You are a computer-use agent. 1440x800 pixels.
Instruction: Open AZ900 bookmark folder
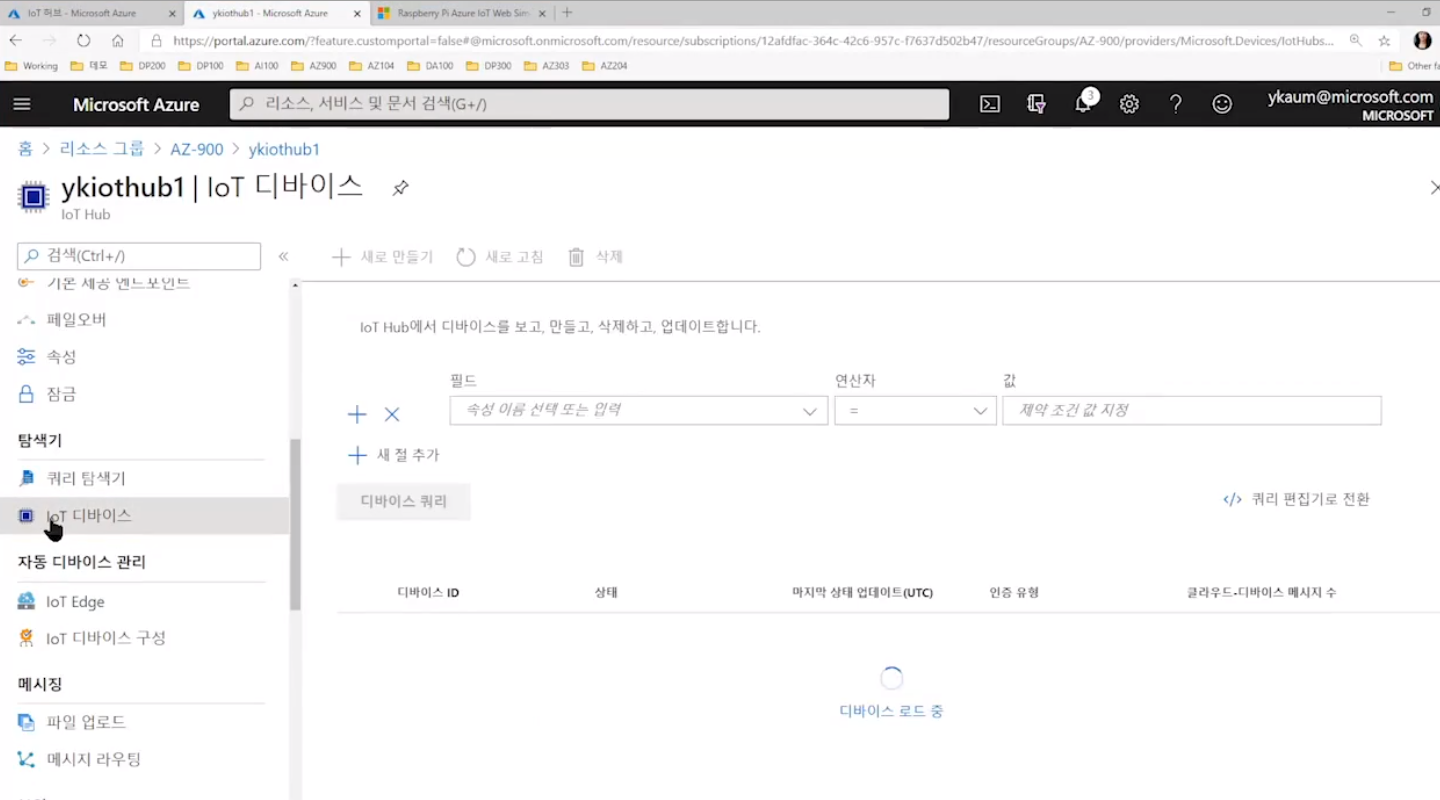click(314, 66)
